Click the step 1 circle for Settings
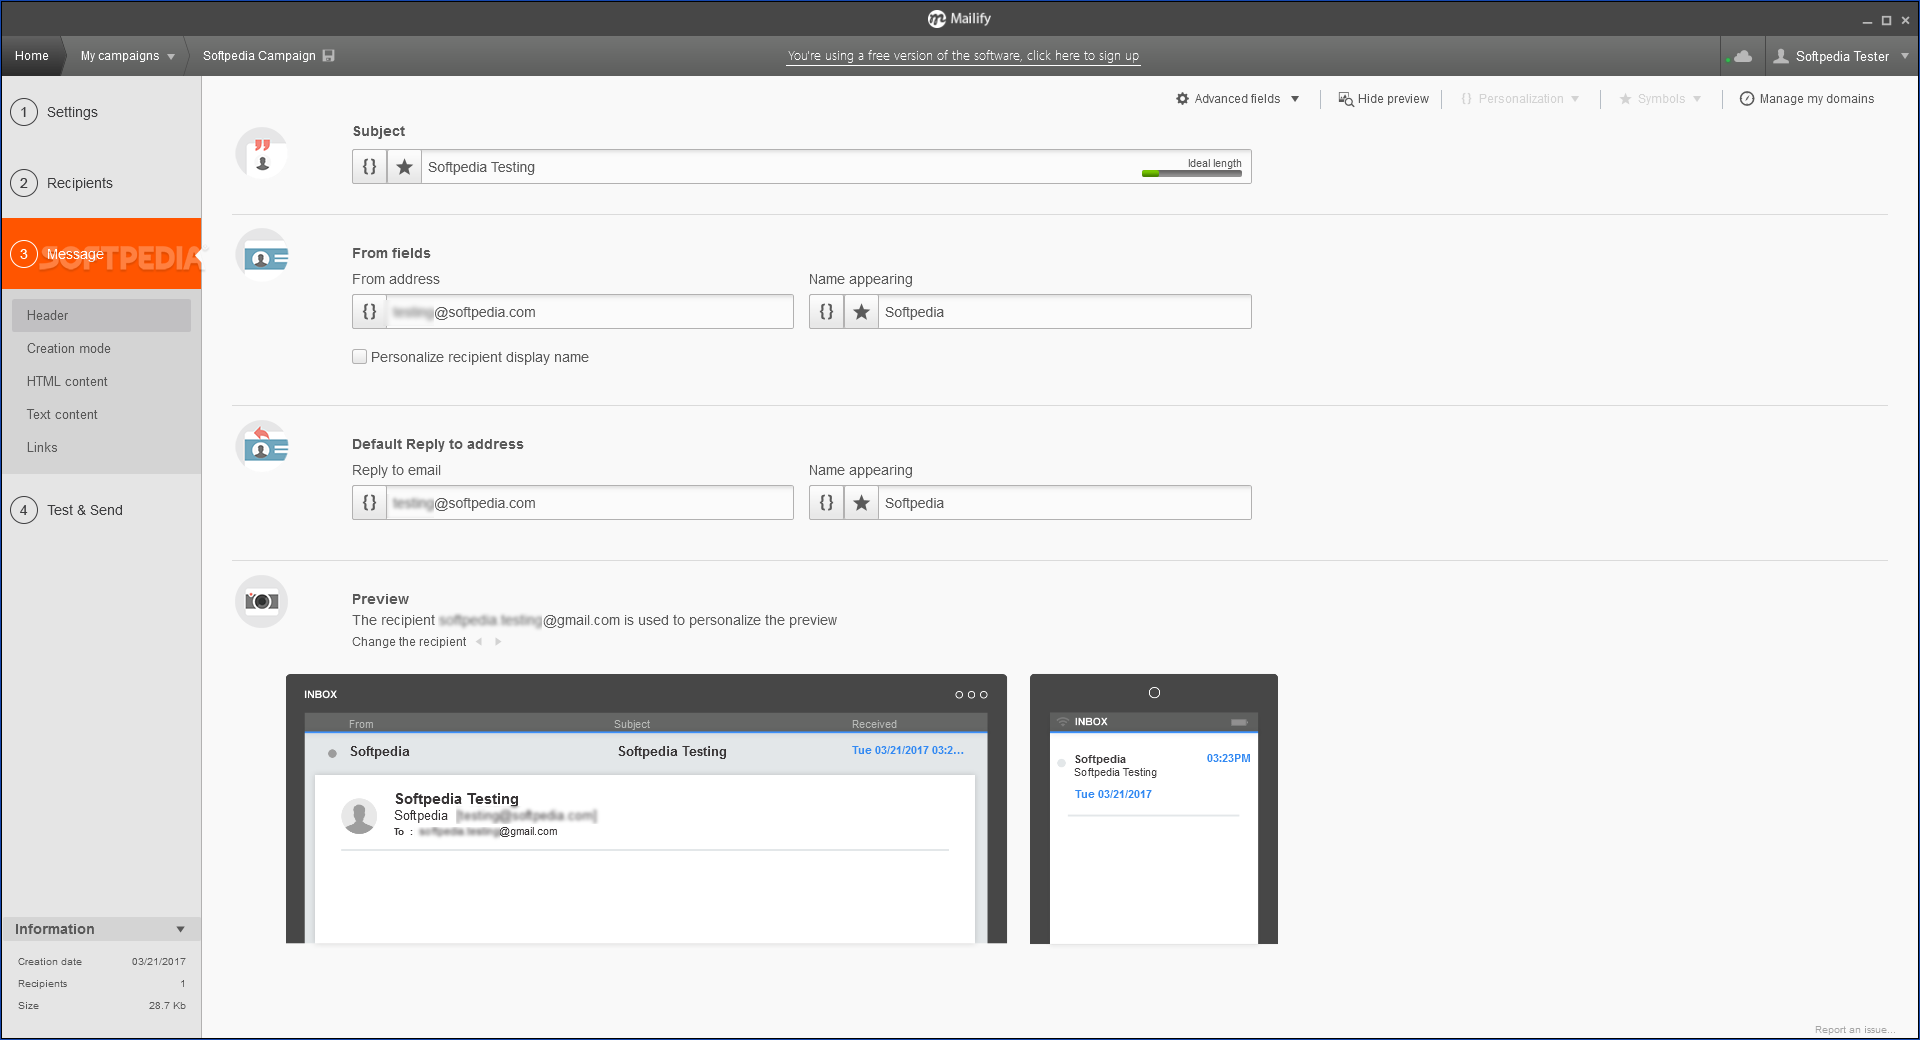This screenshot has height=1040, width=1920. coord(24,112)
